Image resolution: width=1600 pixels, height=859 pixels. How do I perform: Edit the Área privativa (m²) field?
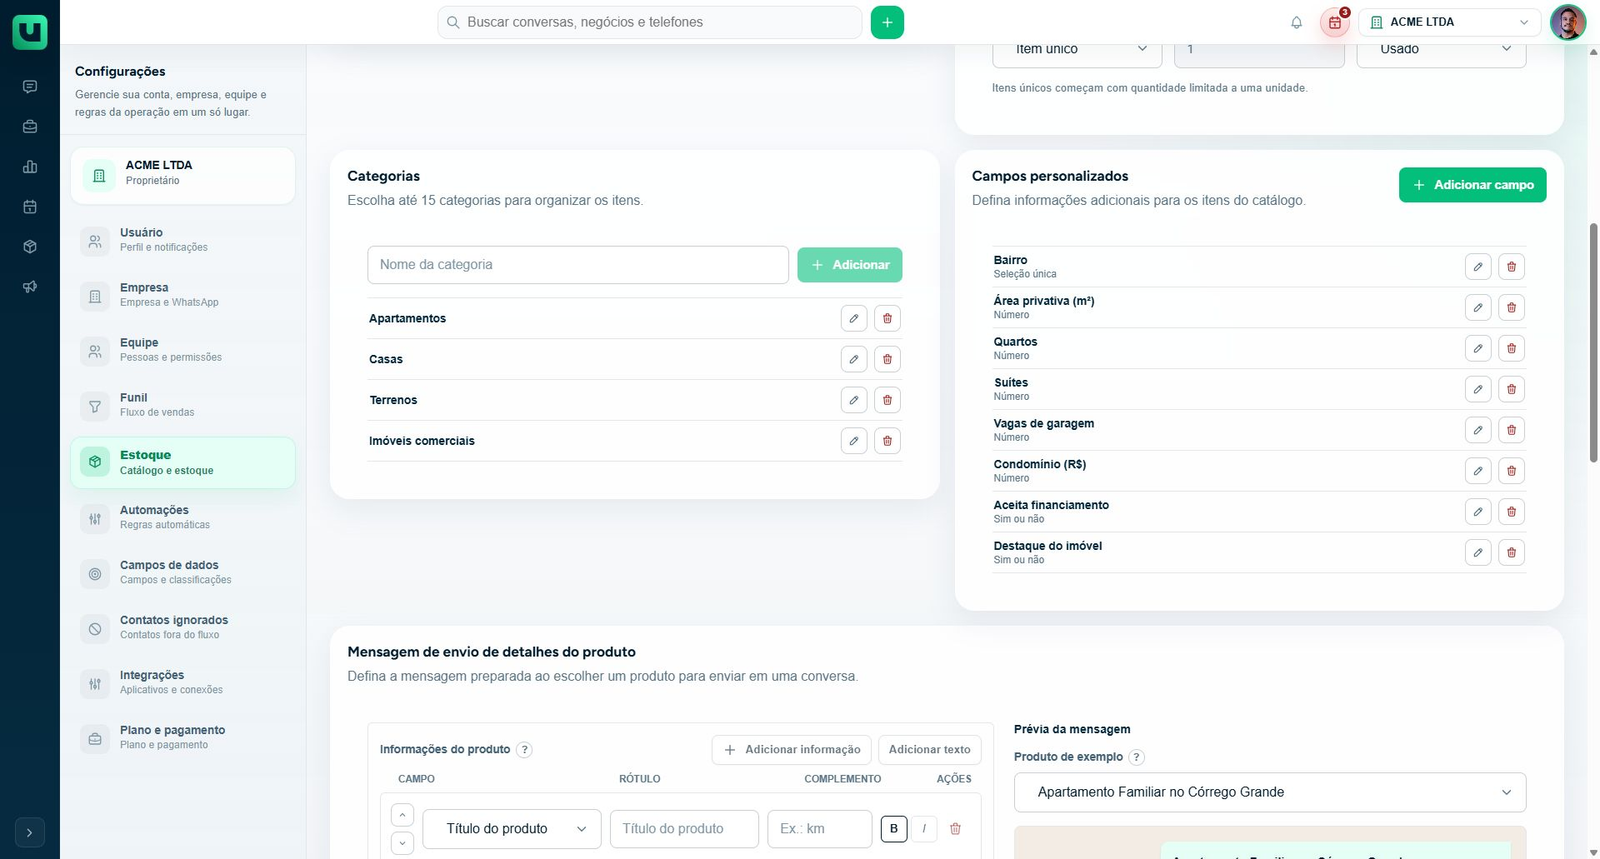(x=1478, y=307)
